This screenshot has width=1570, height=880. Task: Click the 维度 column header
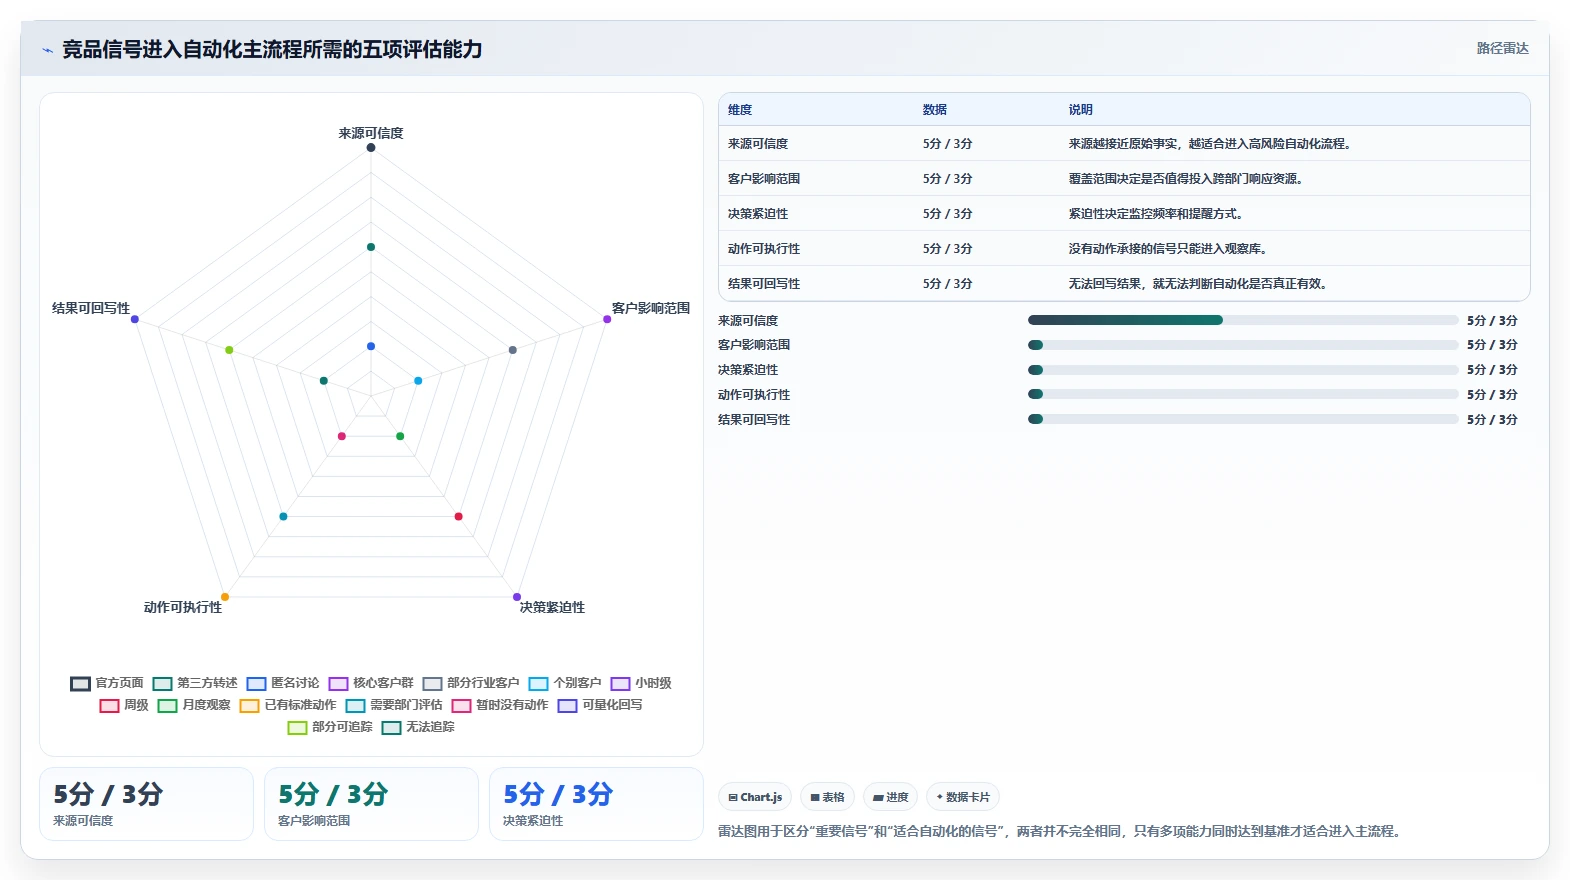pyautogui.click(x=740, y=110)
